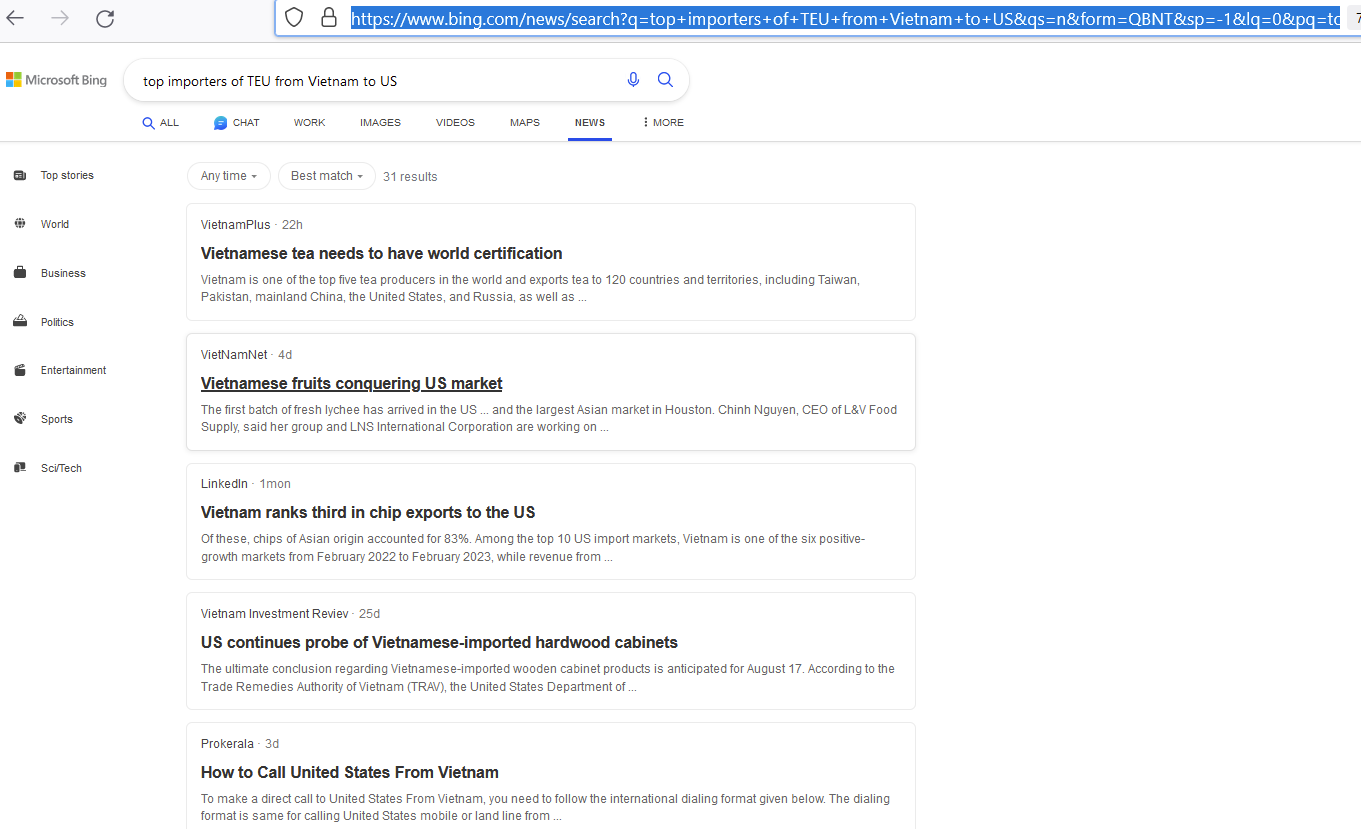
Task: Select the Sci/Tech icon
Action: tap(20, 468)
